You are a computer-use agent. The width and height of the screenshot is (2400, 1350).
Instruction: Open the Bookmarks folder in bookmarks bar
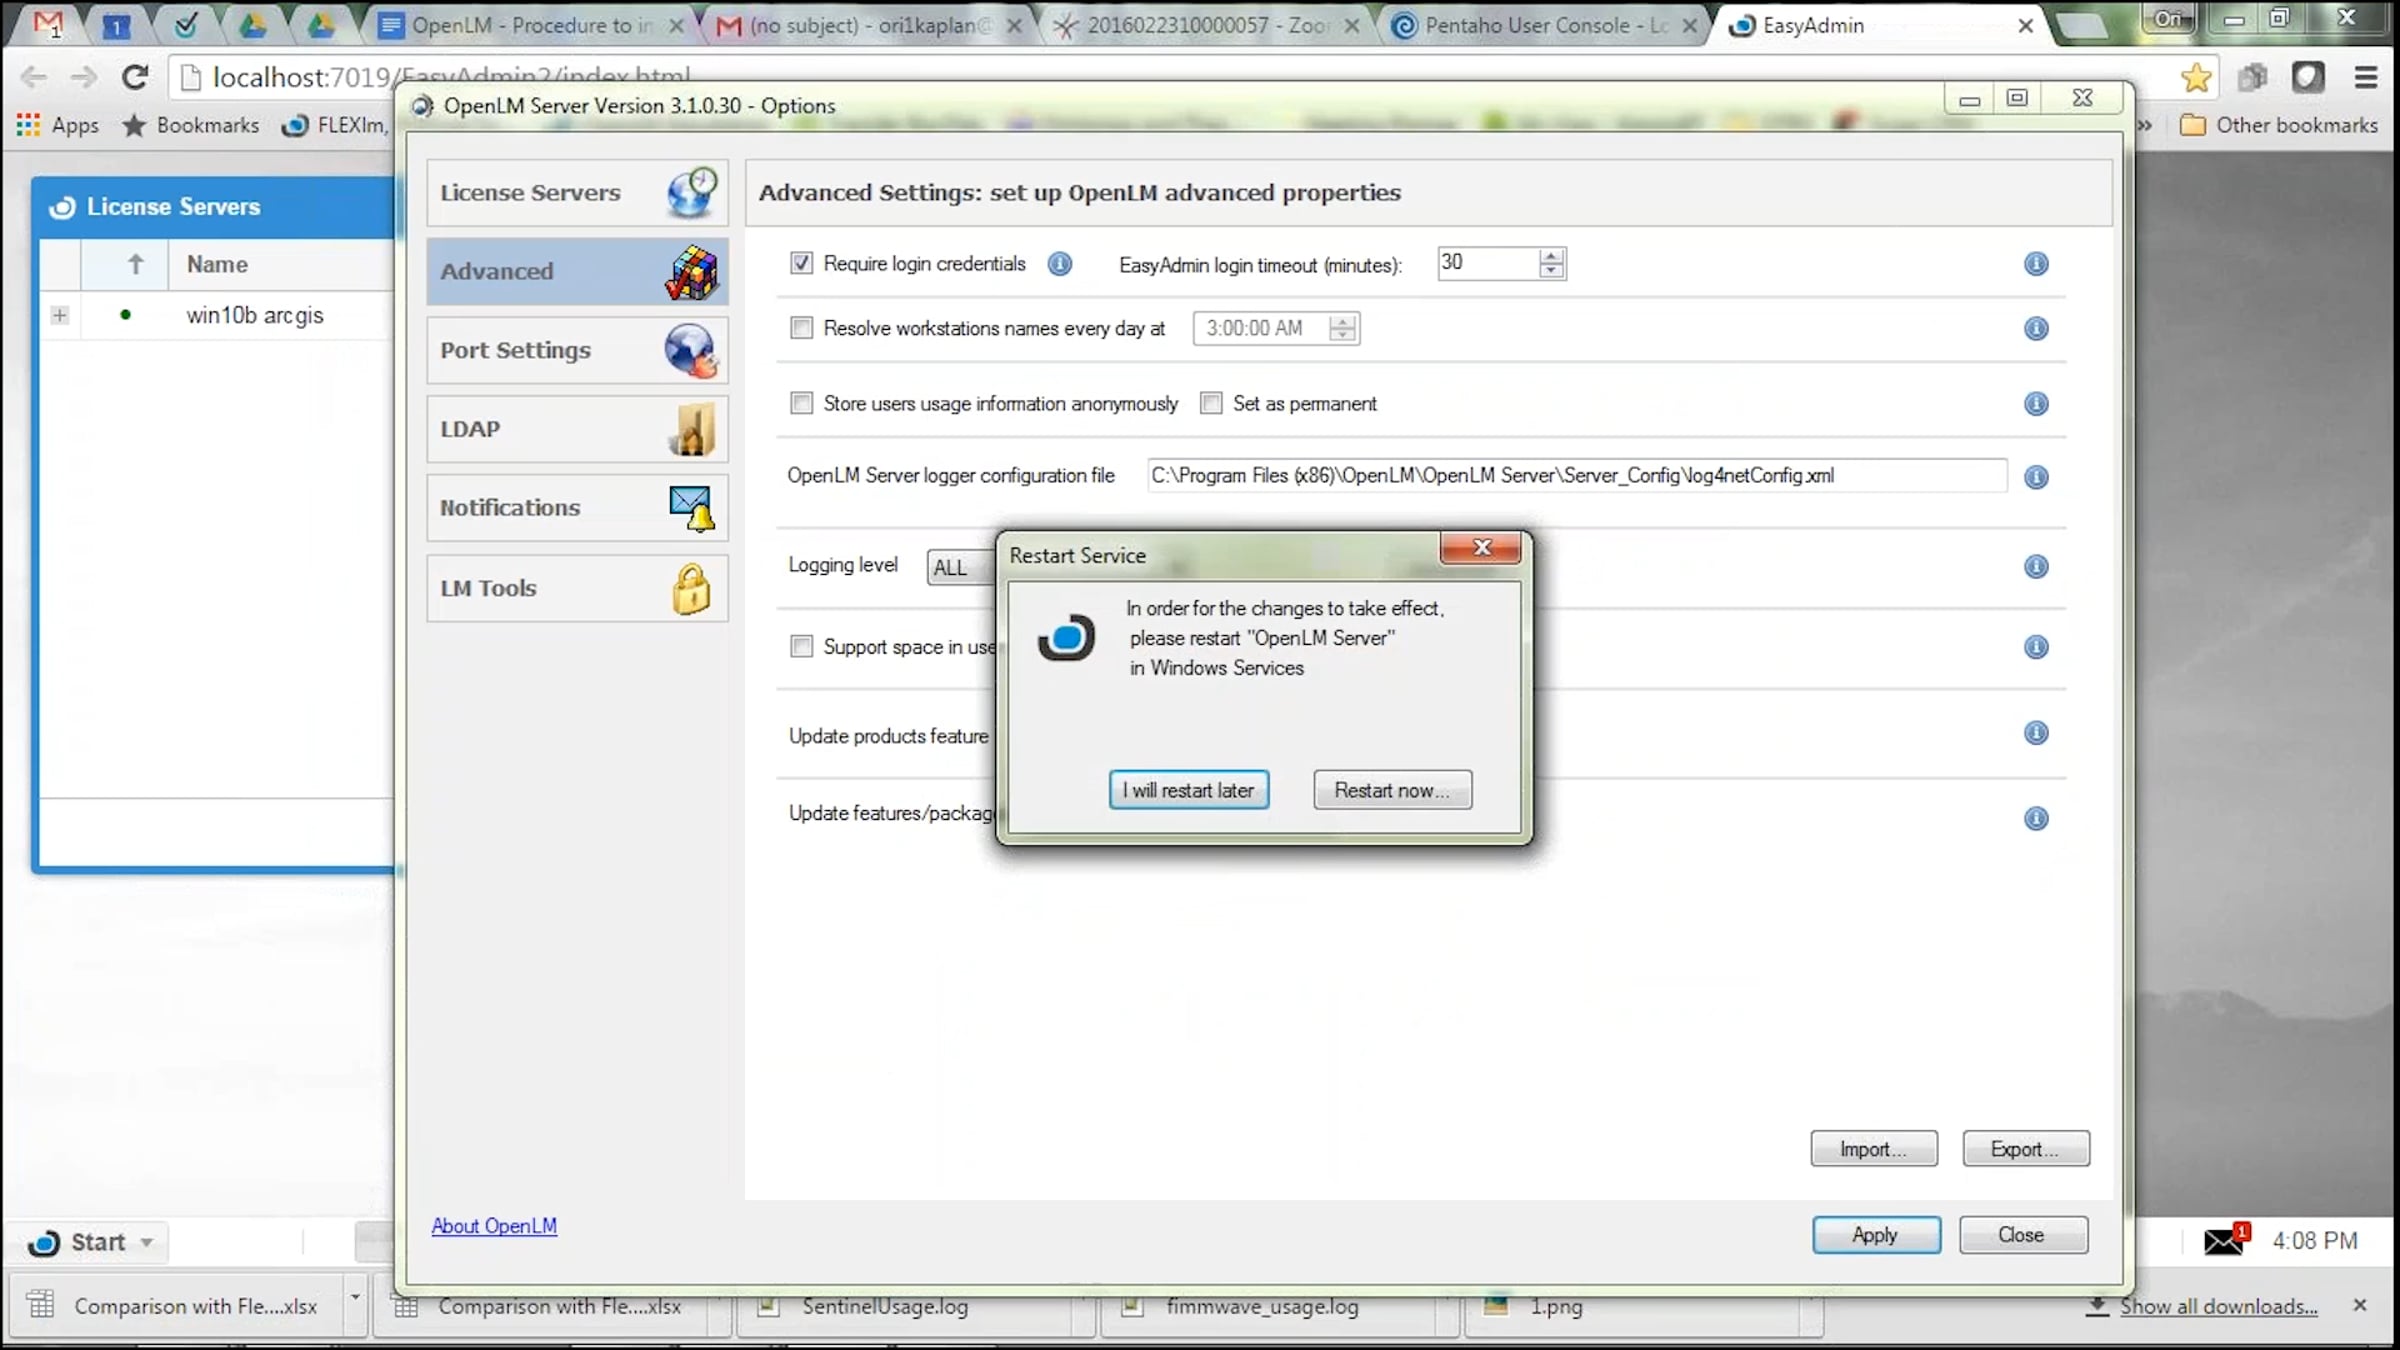(x=190, y=125)
